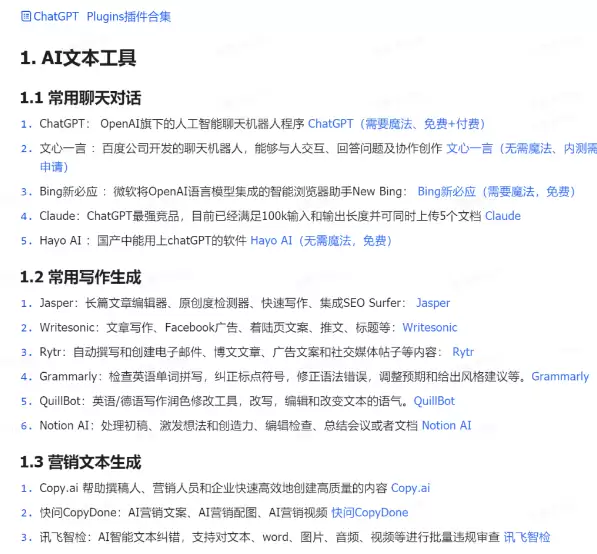Open the ChatGPT Plugins插件合集 link

tap(102, 16)
